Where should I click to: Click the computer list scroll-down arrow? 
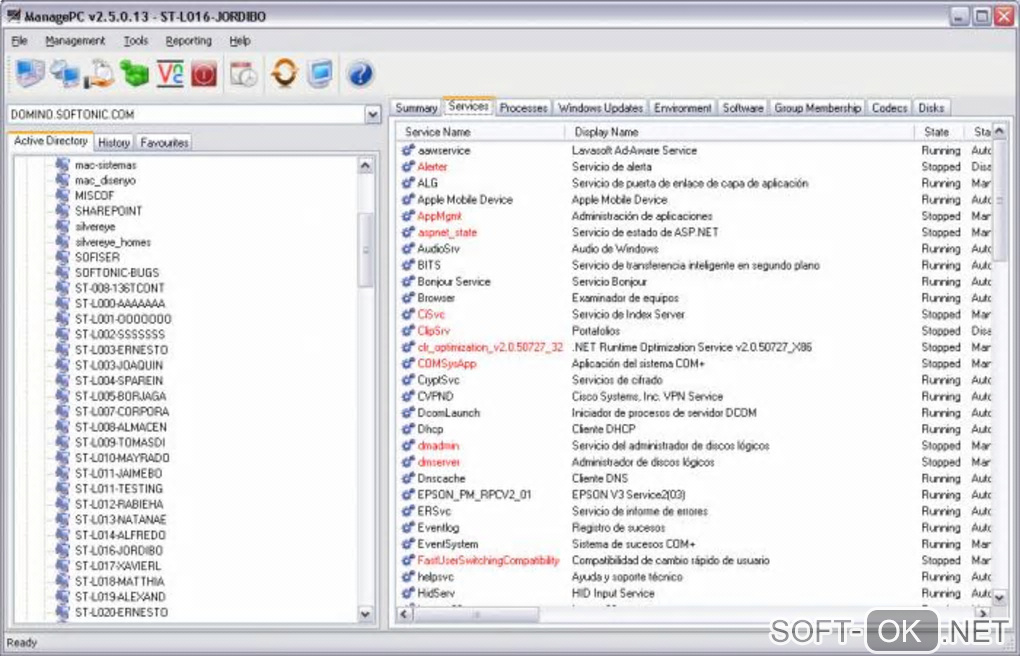tap(366, 613)
